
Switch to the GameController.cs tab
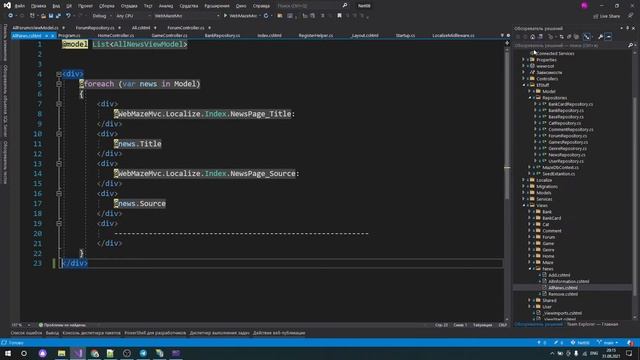coord(169,36)
